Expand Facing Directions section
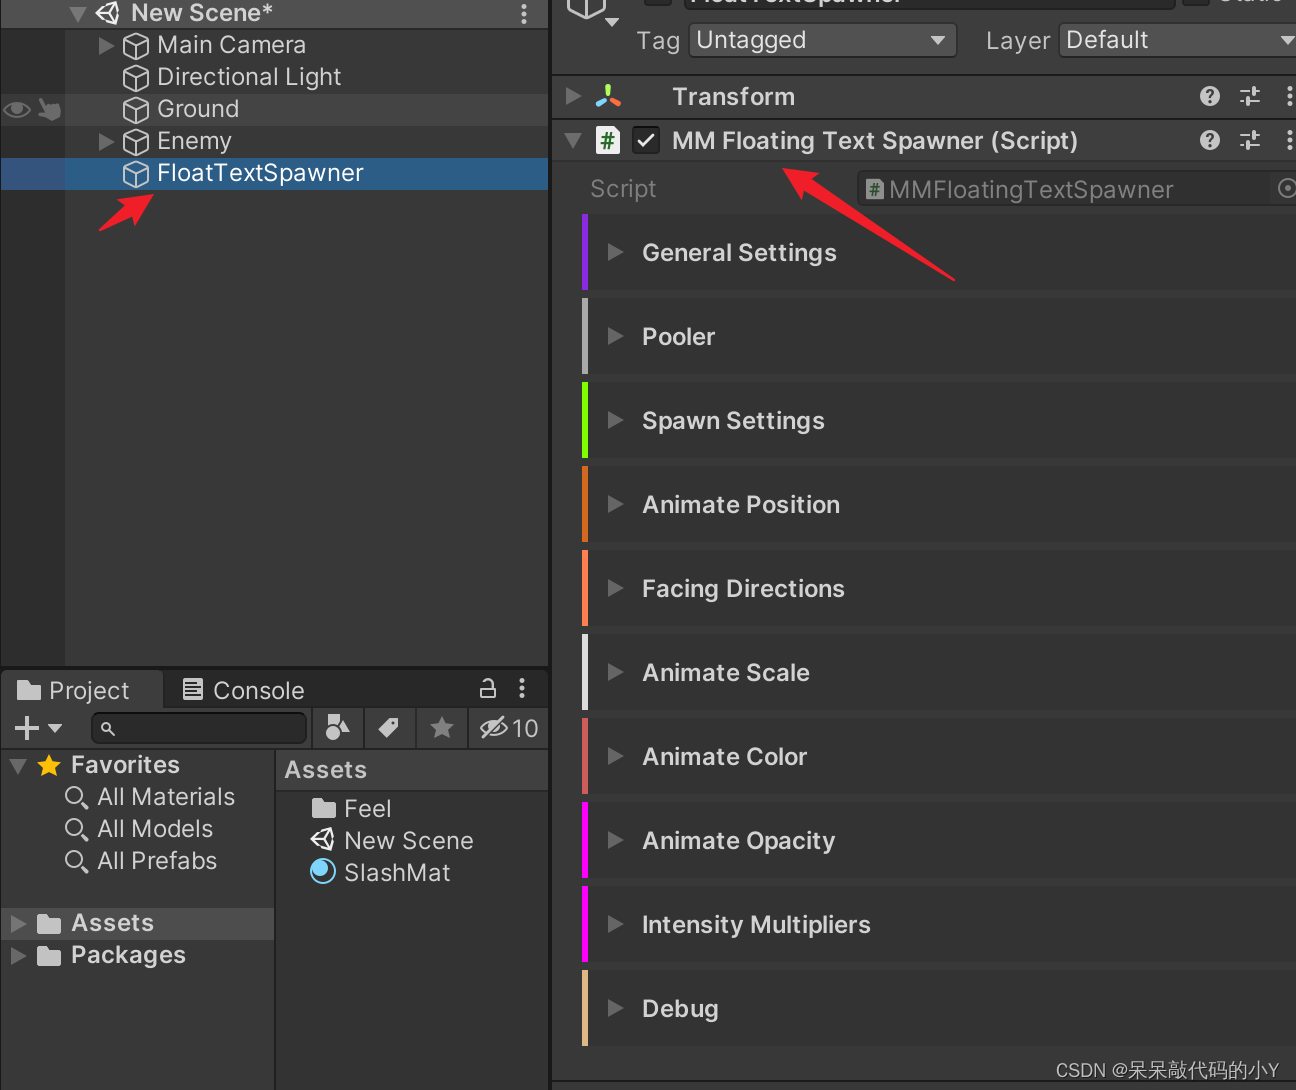The width and height of the screenshot is (1296, 1090). click(615, 588)
